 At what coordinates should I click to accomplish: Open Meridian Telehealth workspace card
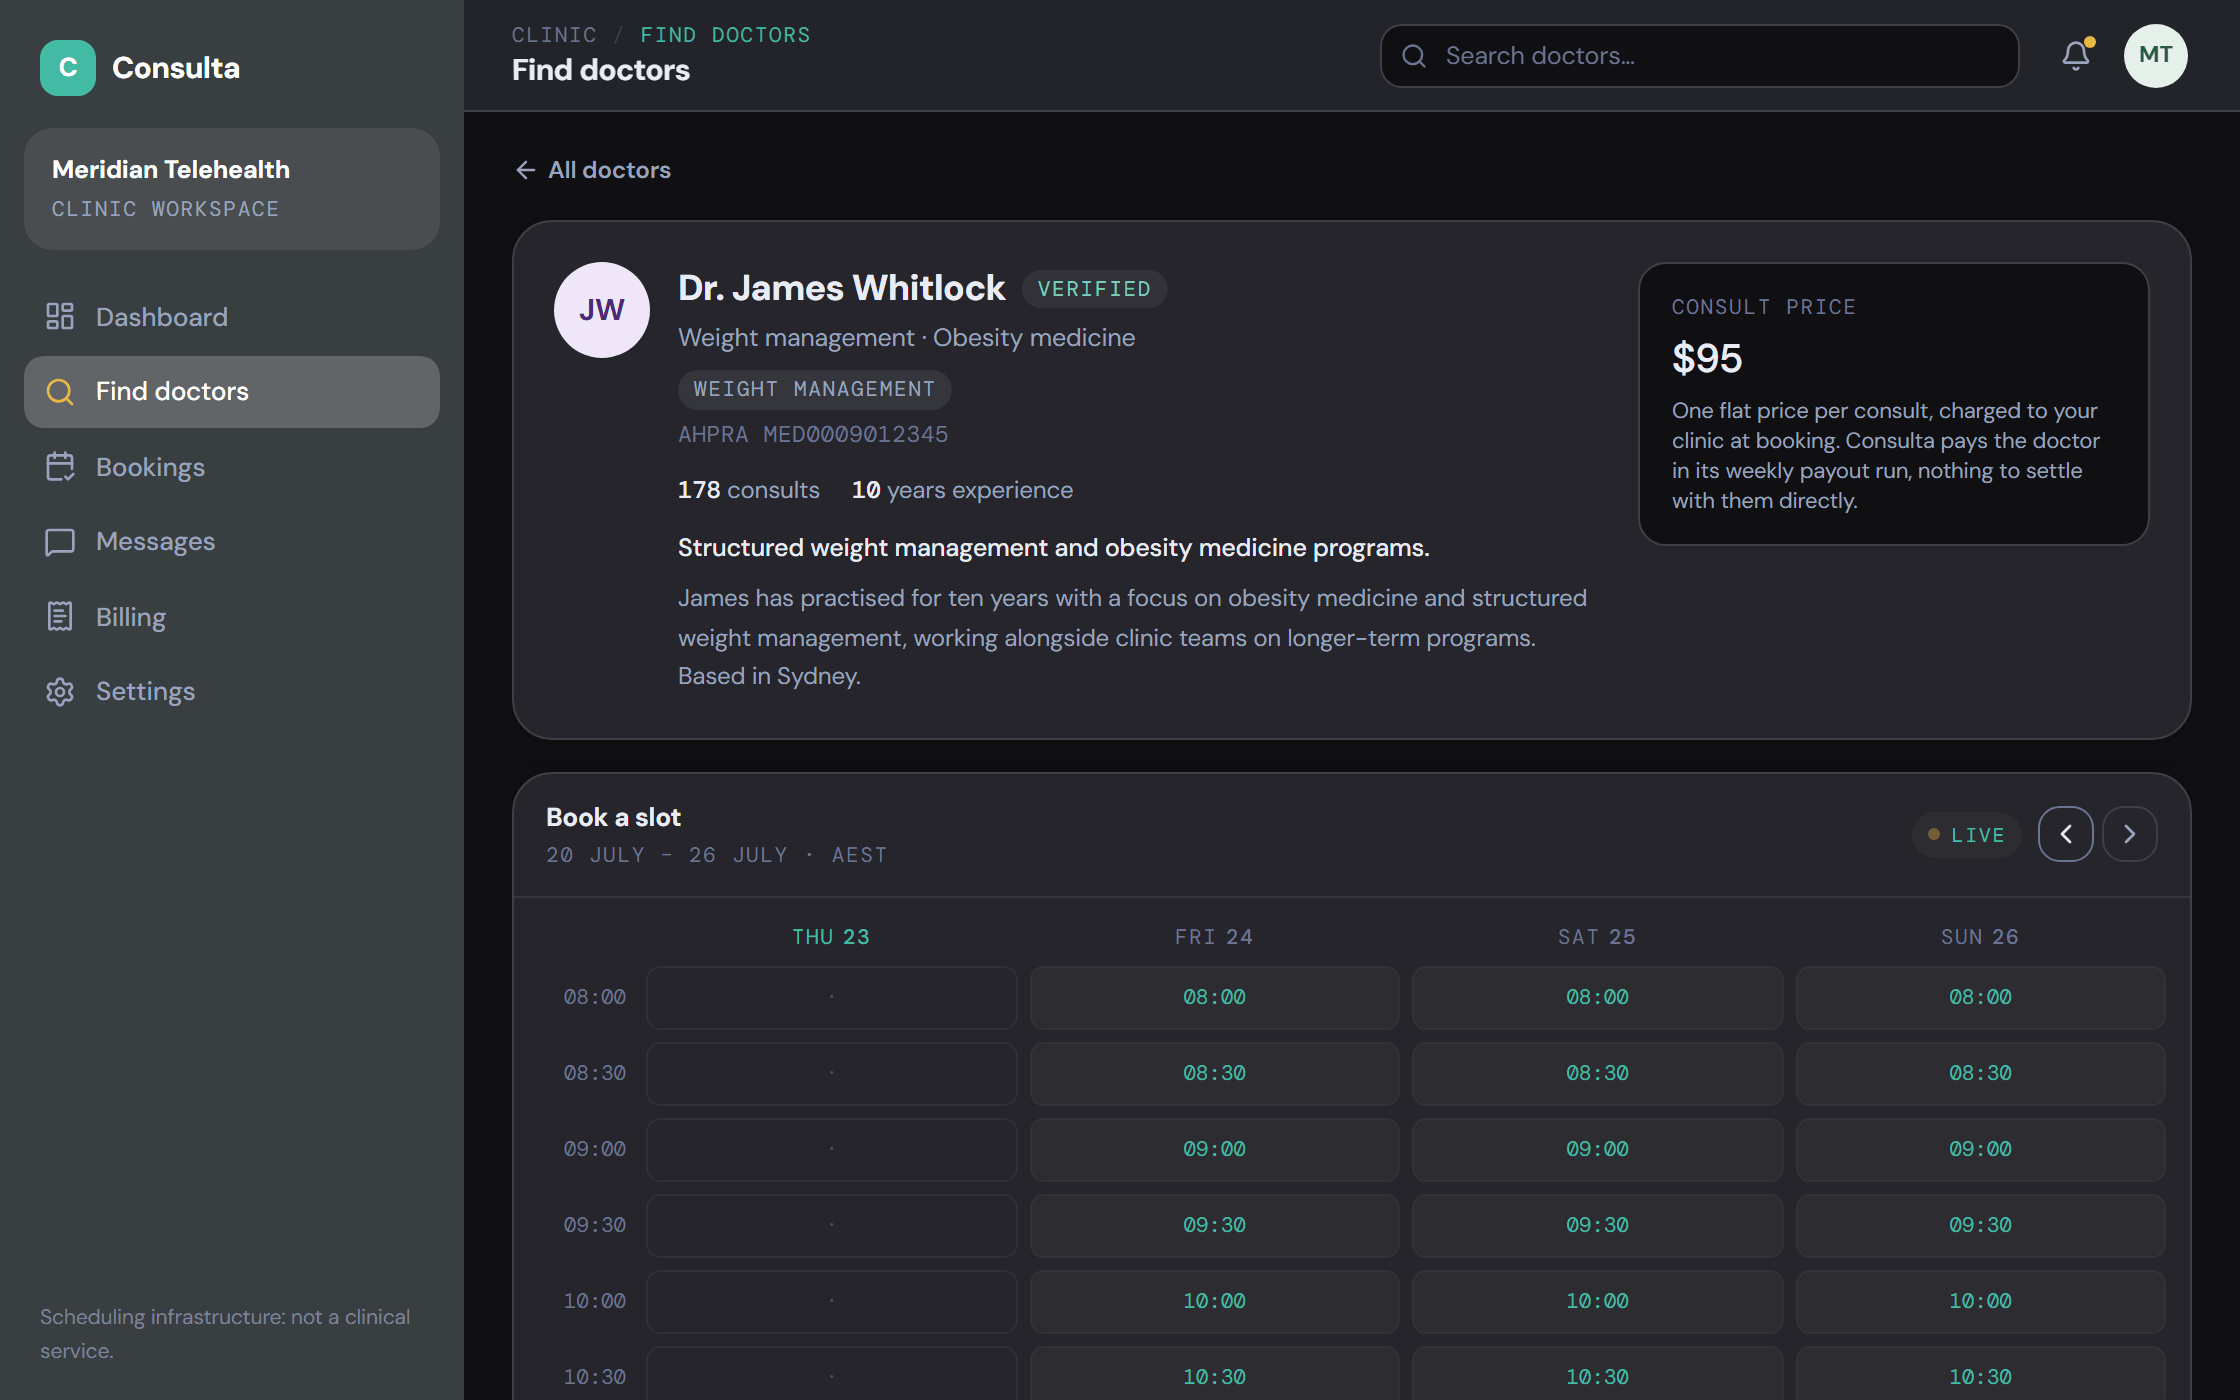click(x=232, y=189)
